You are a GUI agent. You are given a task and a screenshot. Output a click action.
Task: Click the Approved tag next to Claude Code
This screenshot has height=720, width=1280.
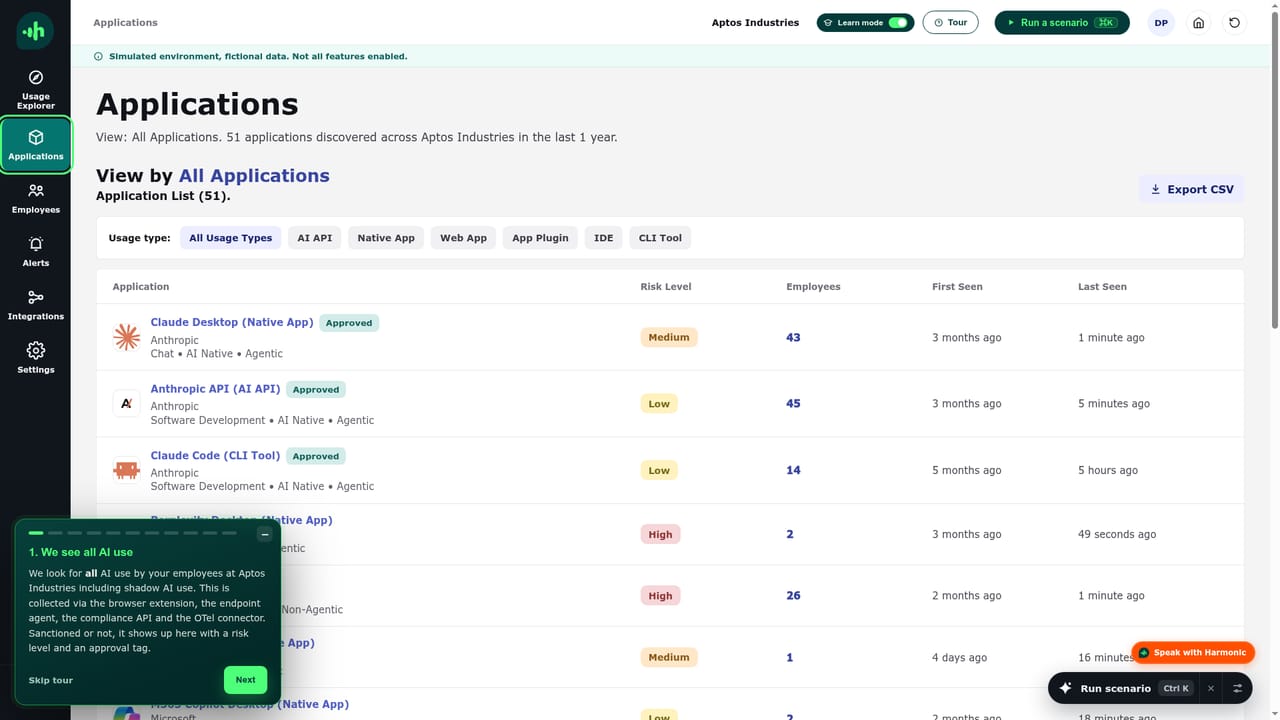(316, 456)
